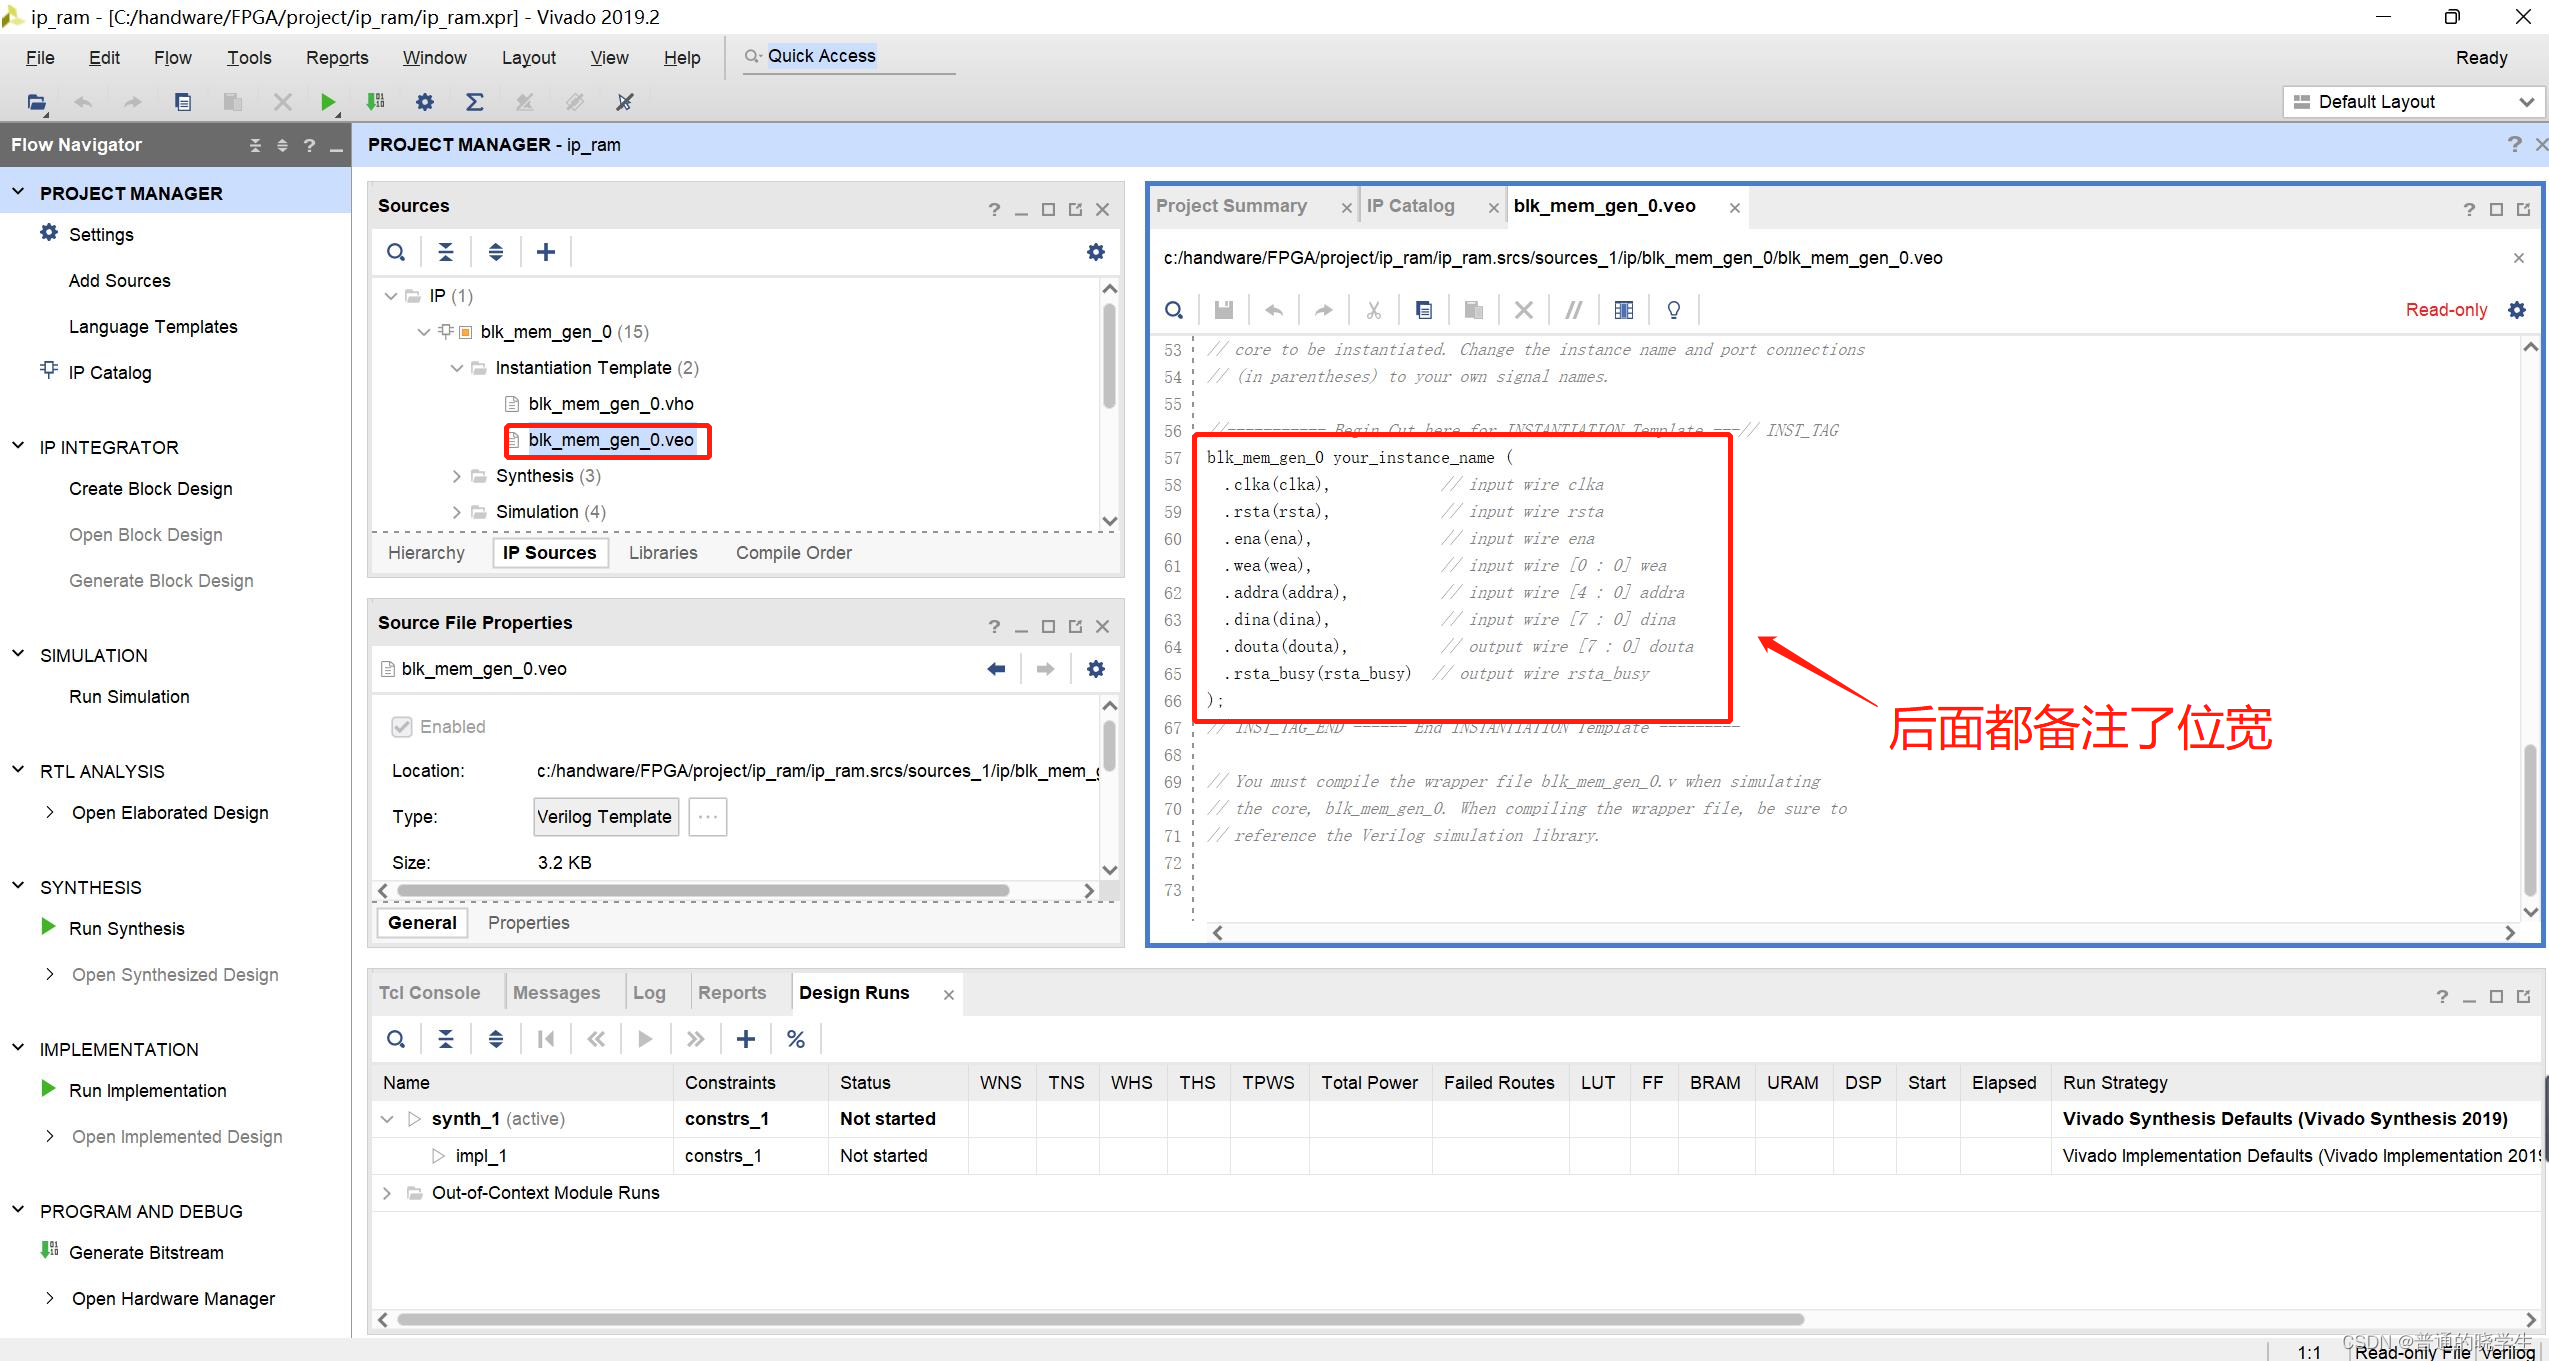The width and height of the screenshot is (2549, 1361).
Task: Click the Sigma report icon in toolbar
Action: point(474,102)
